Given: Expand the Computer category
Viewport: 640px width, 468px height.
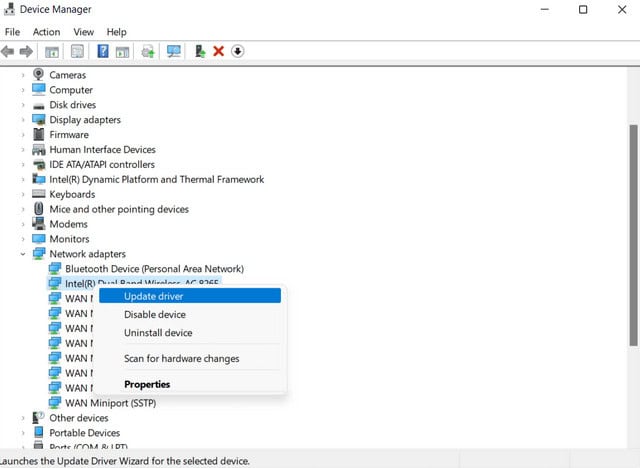Looking at the screenshot, I should pyautogui.click(x=23, y=90).
